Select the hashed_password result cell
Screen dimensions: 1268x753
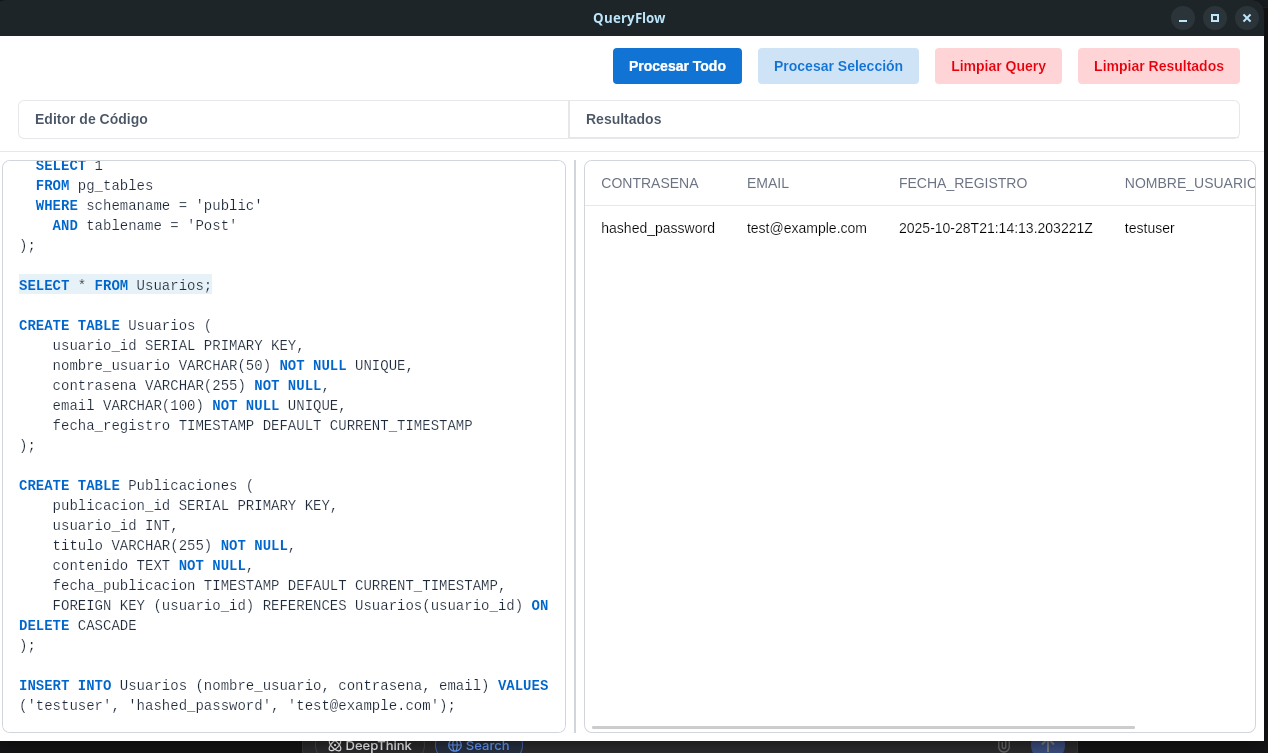point(658,228)
